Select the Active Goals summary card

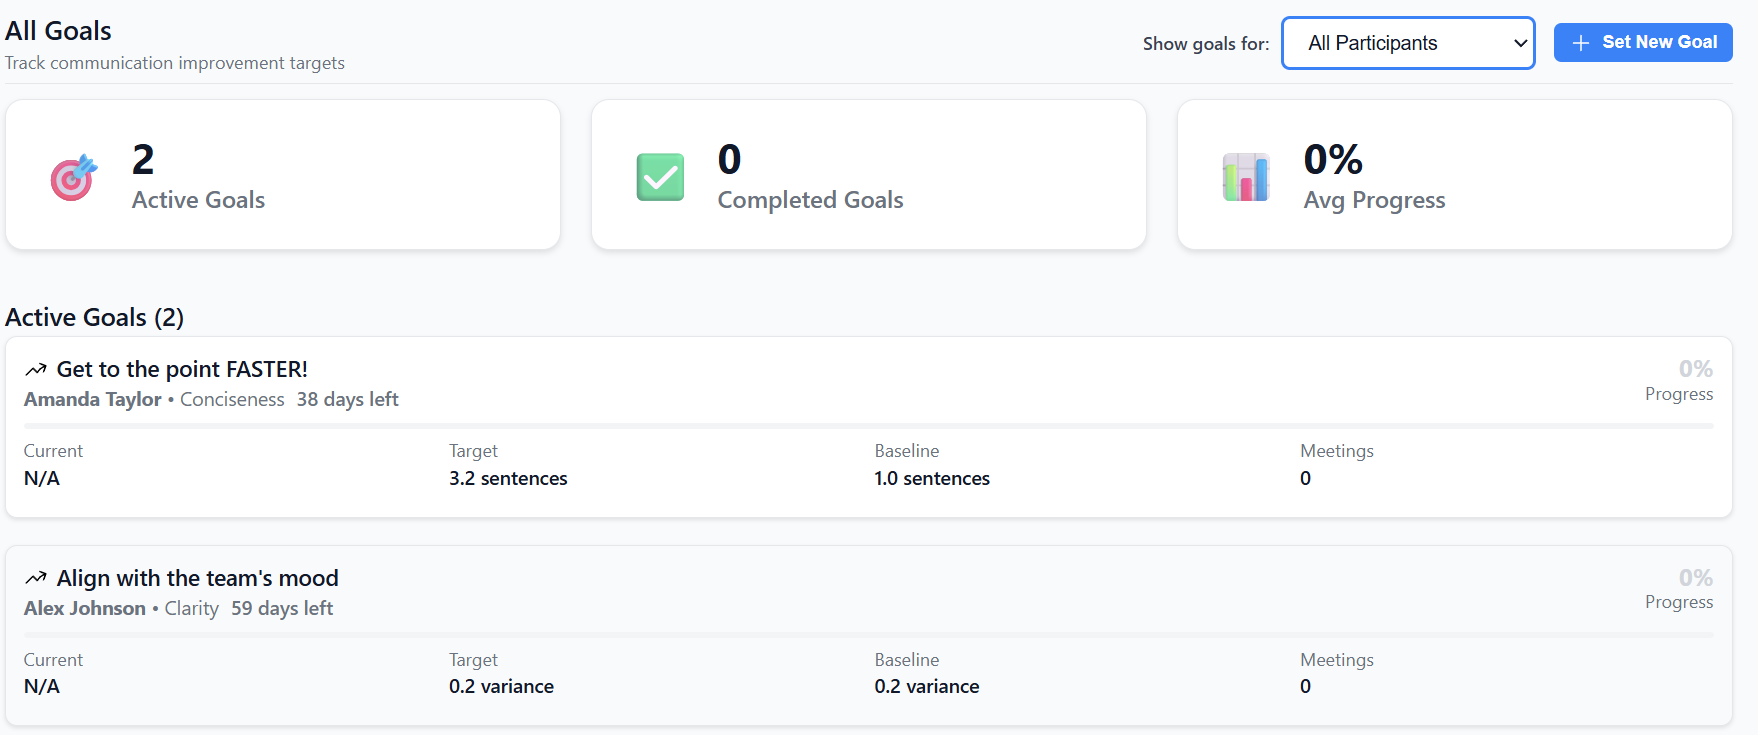point(283,175)
